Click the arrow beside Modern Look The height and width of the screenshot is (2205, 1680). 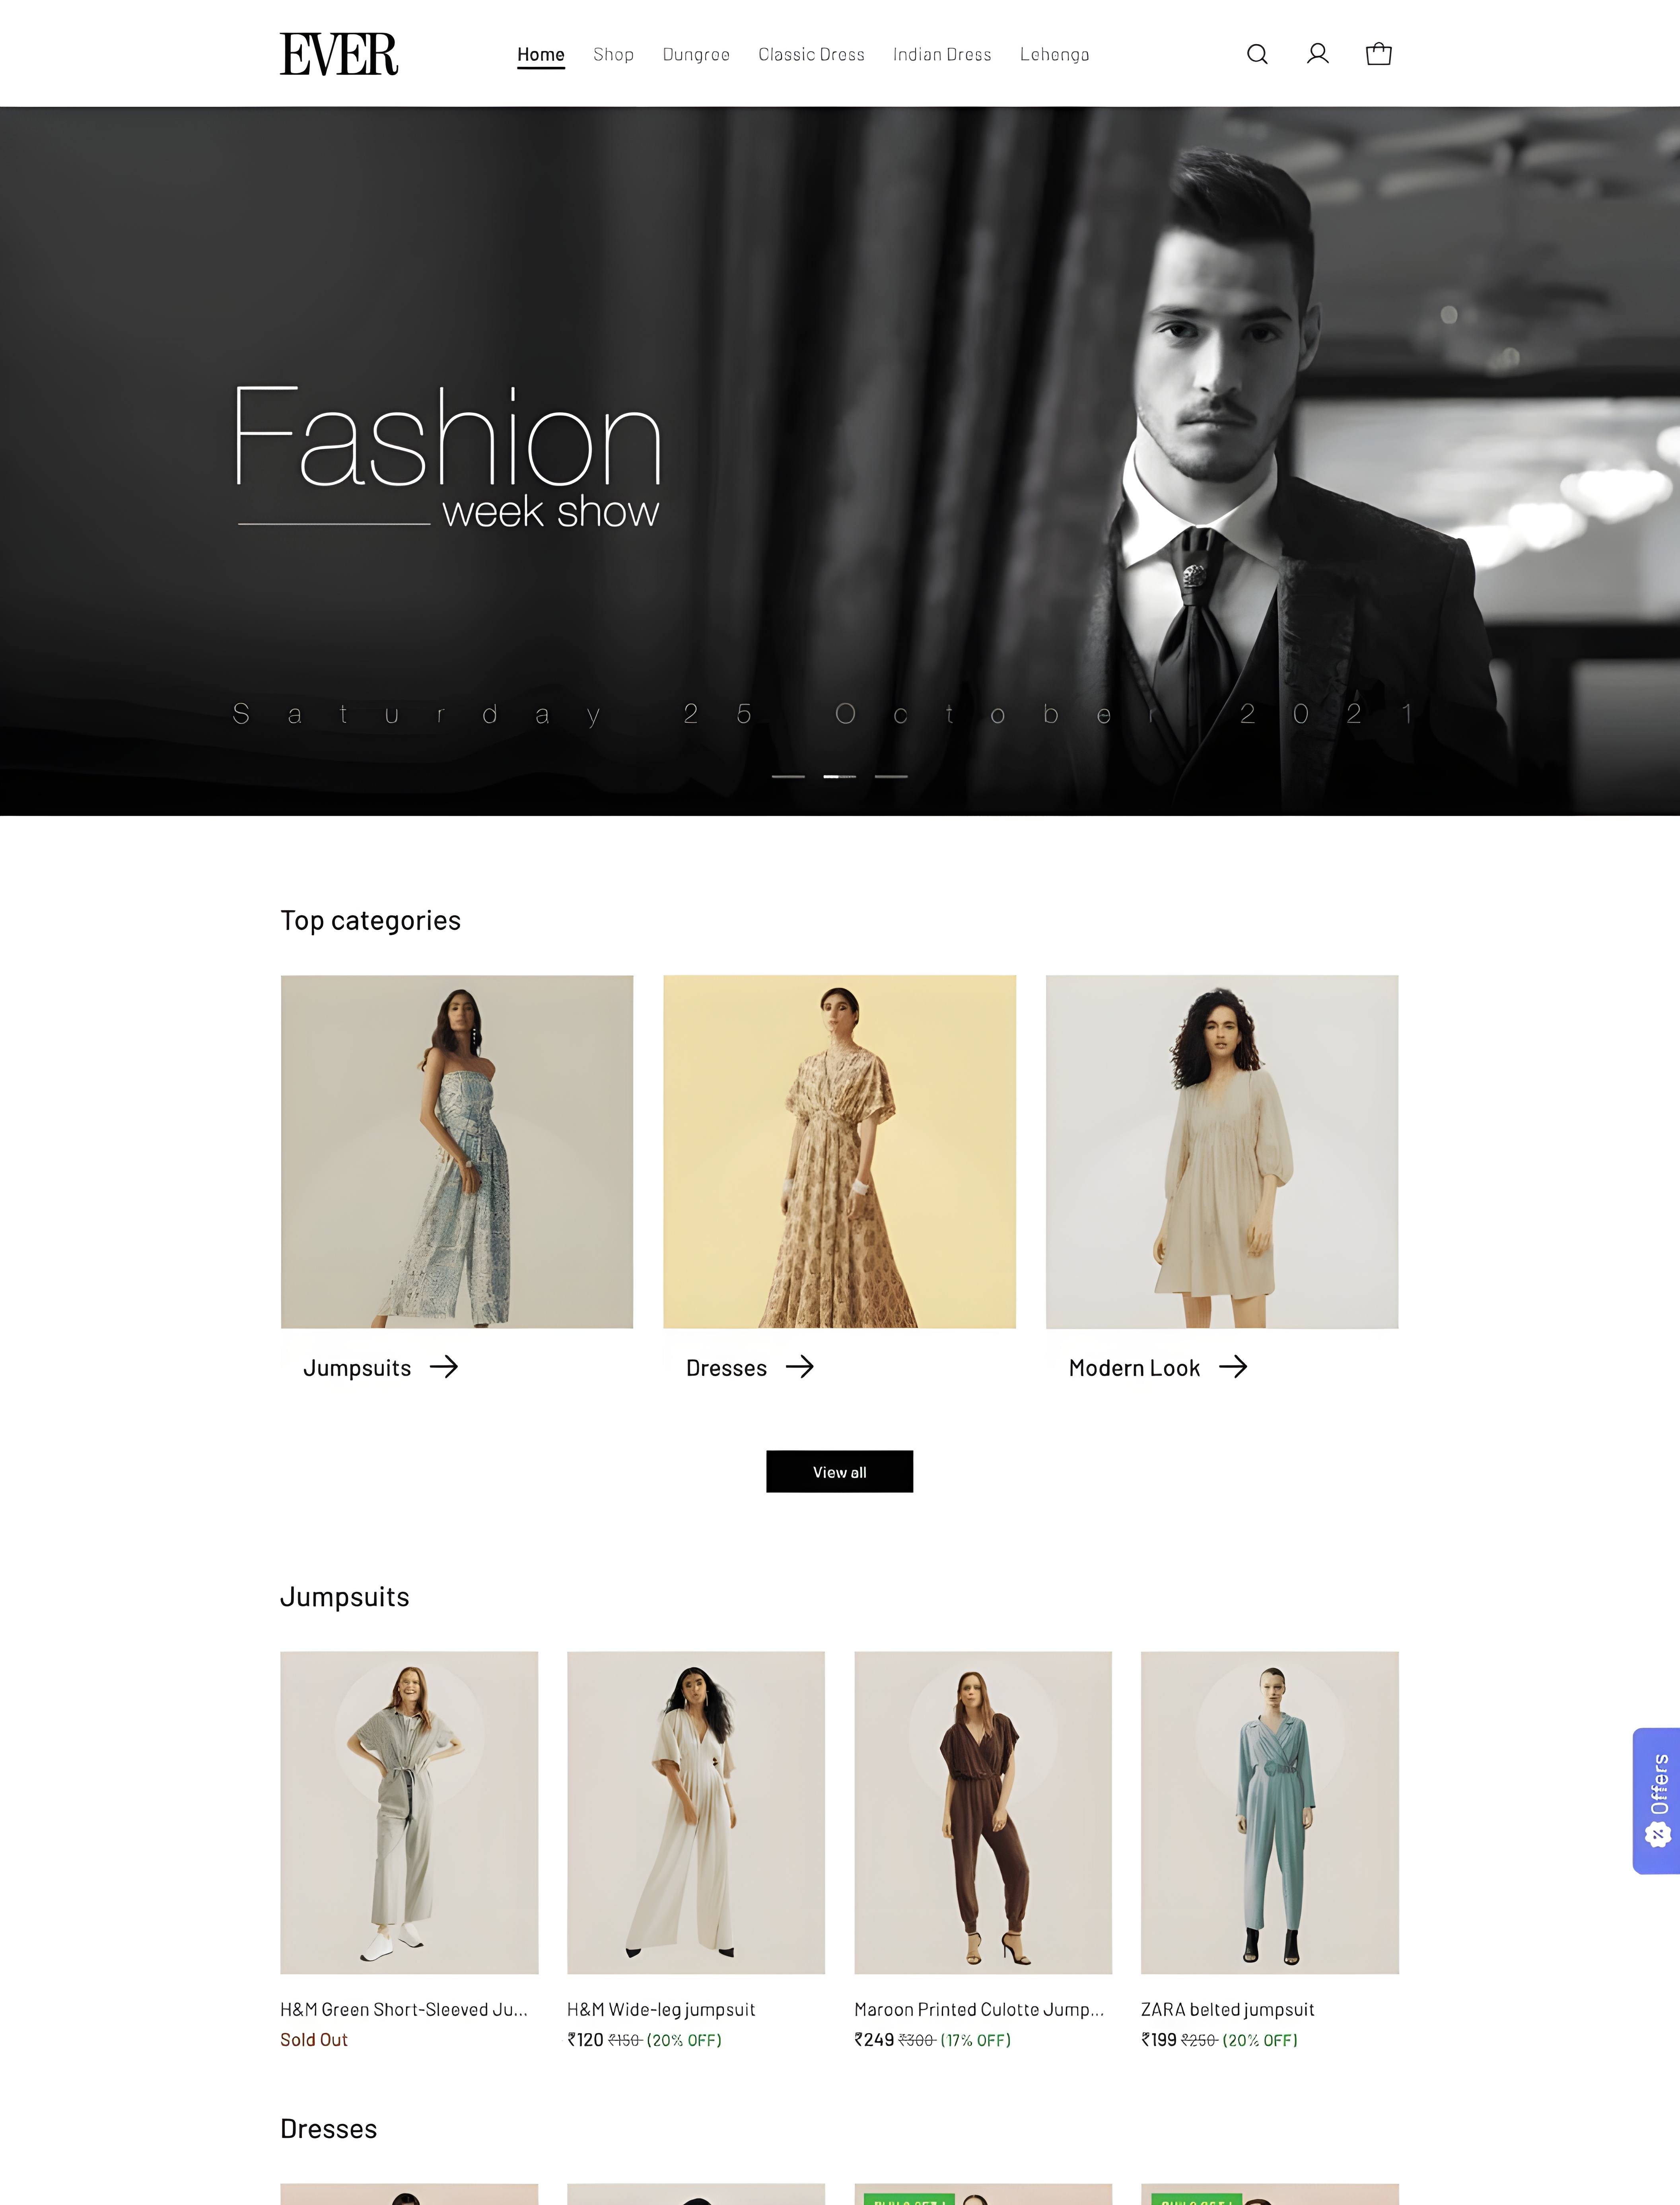[x=1233, y=1367]
